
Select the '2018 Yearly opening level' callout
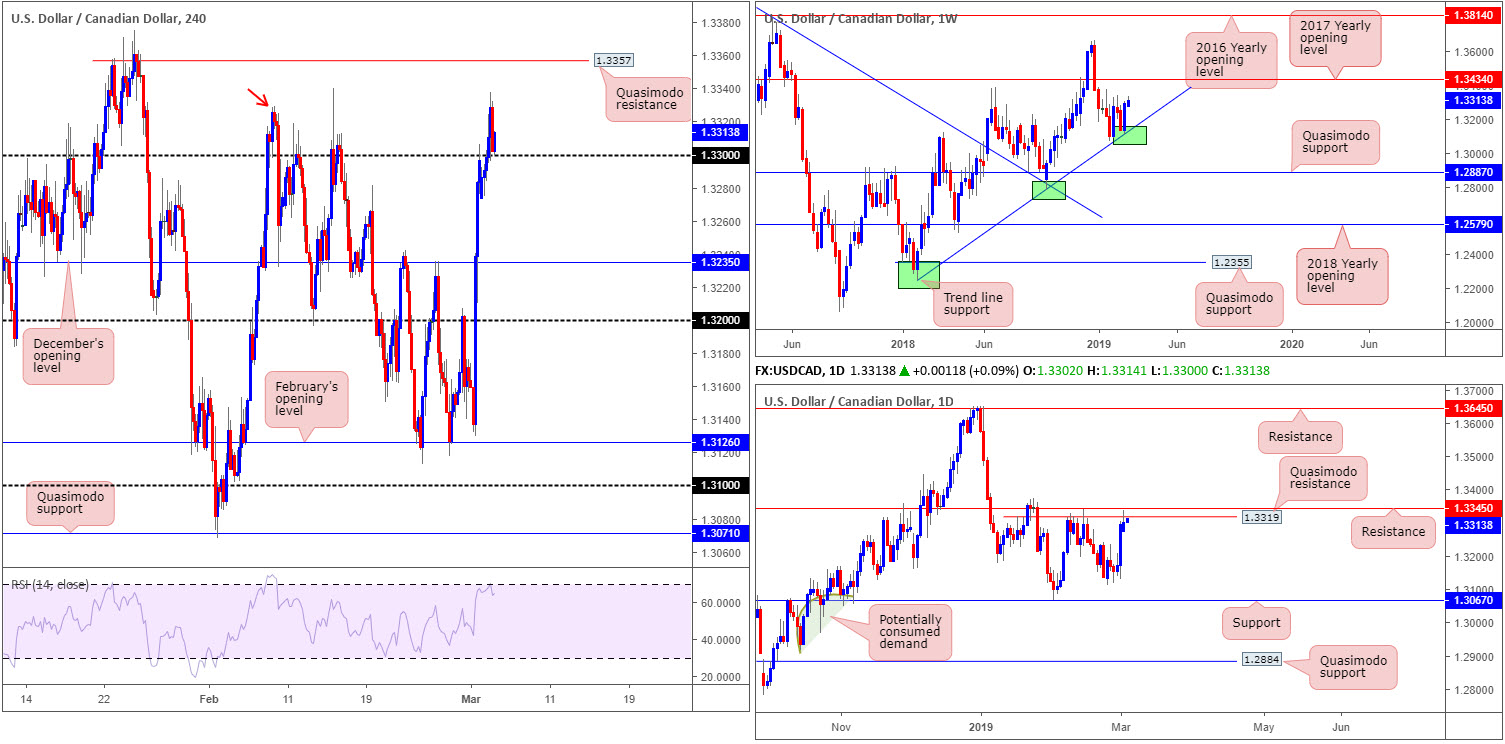click(x=1340, y=275)
